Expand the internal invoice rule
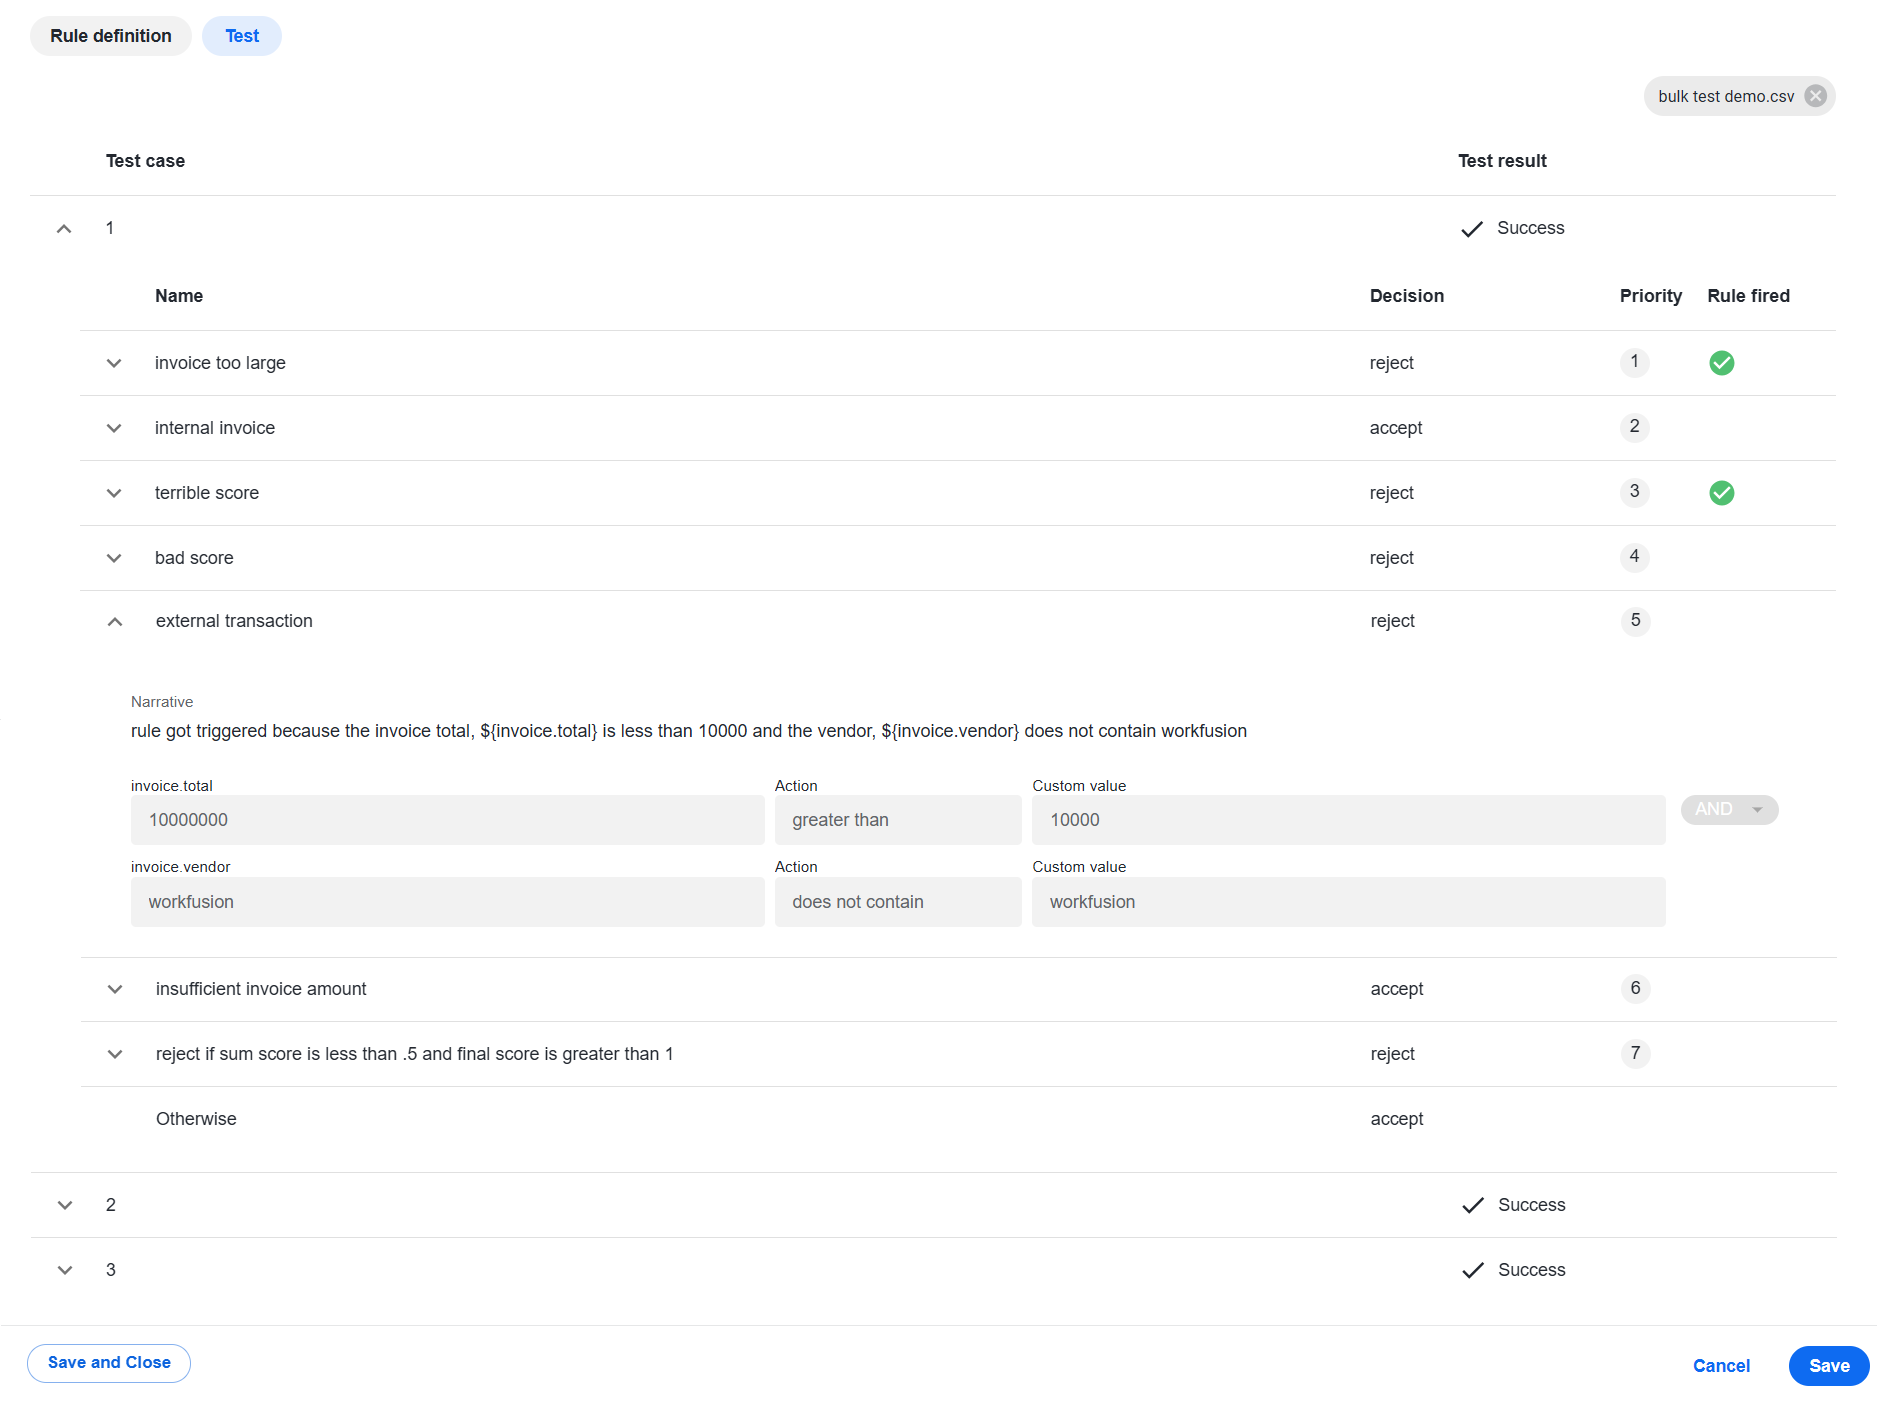Viewport: 1877px width, 1405px height. point(114,428)
